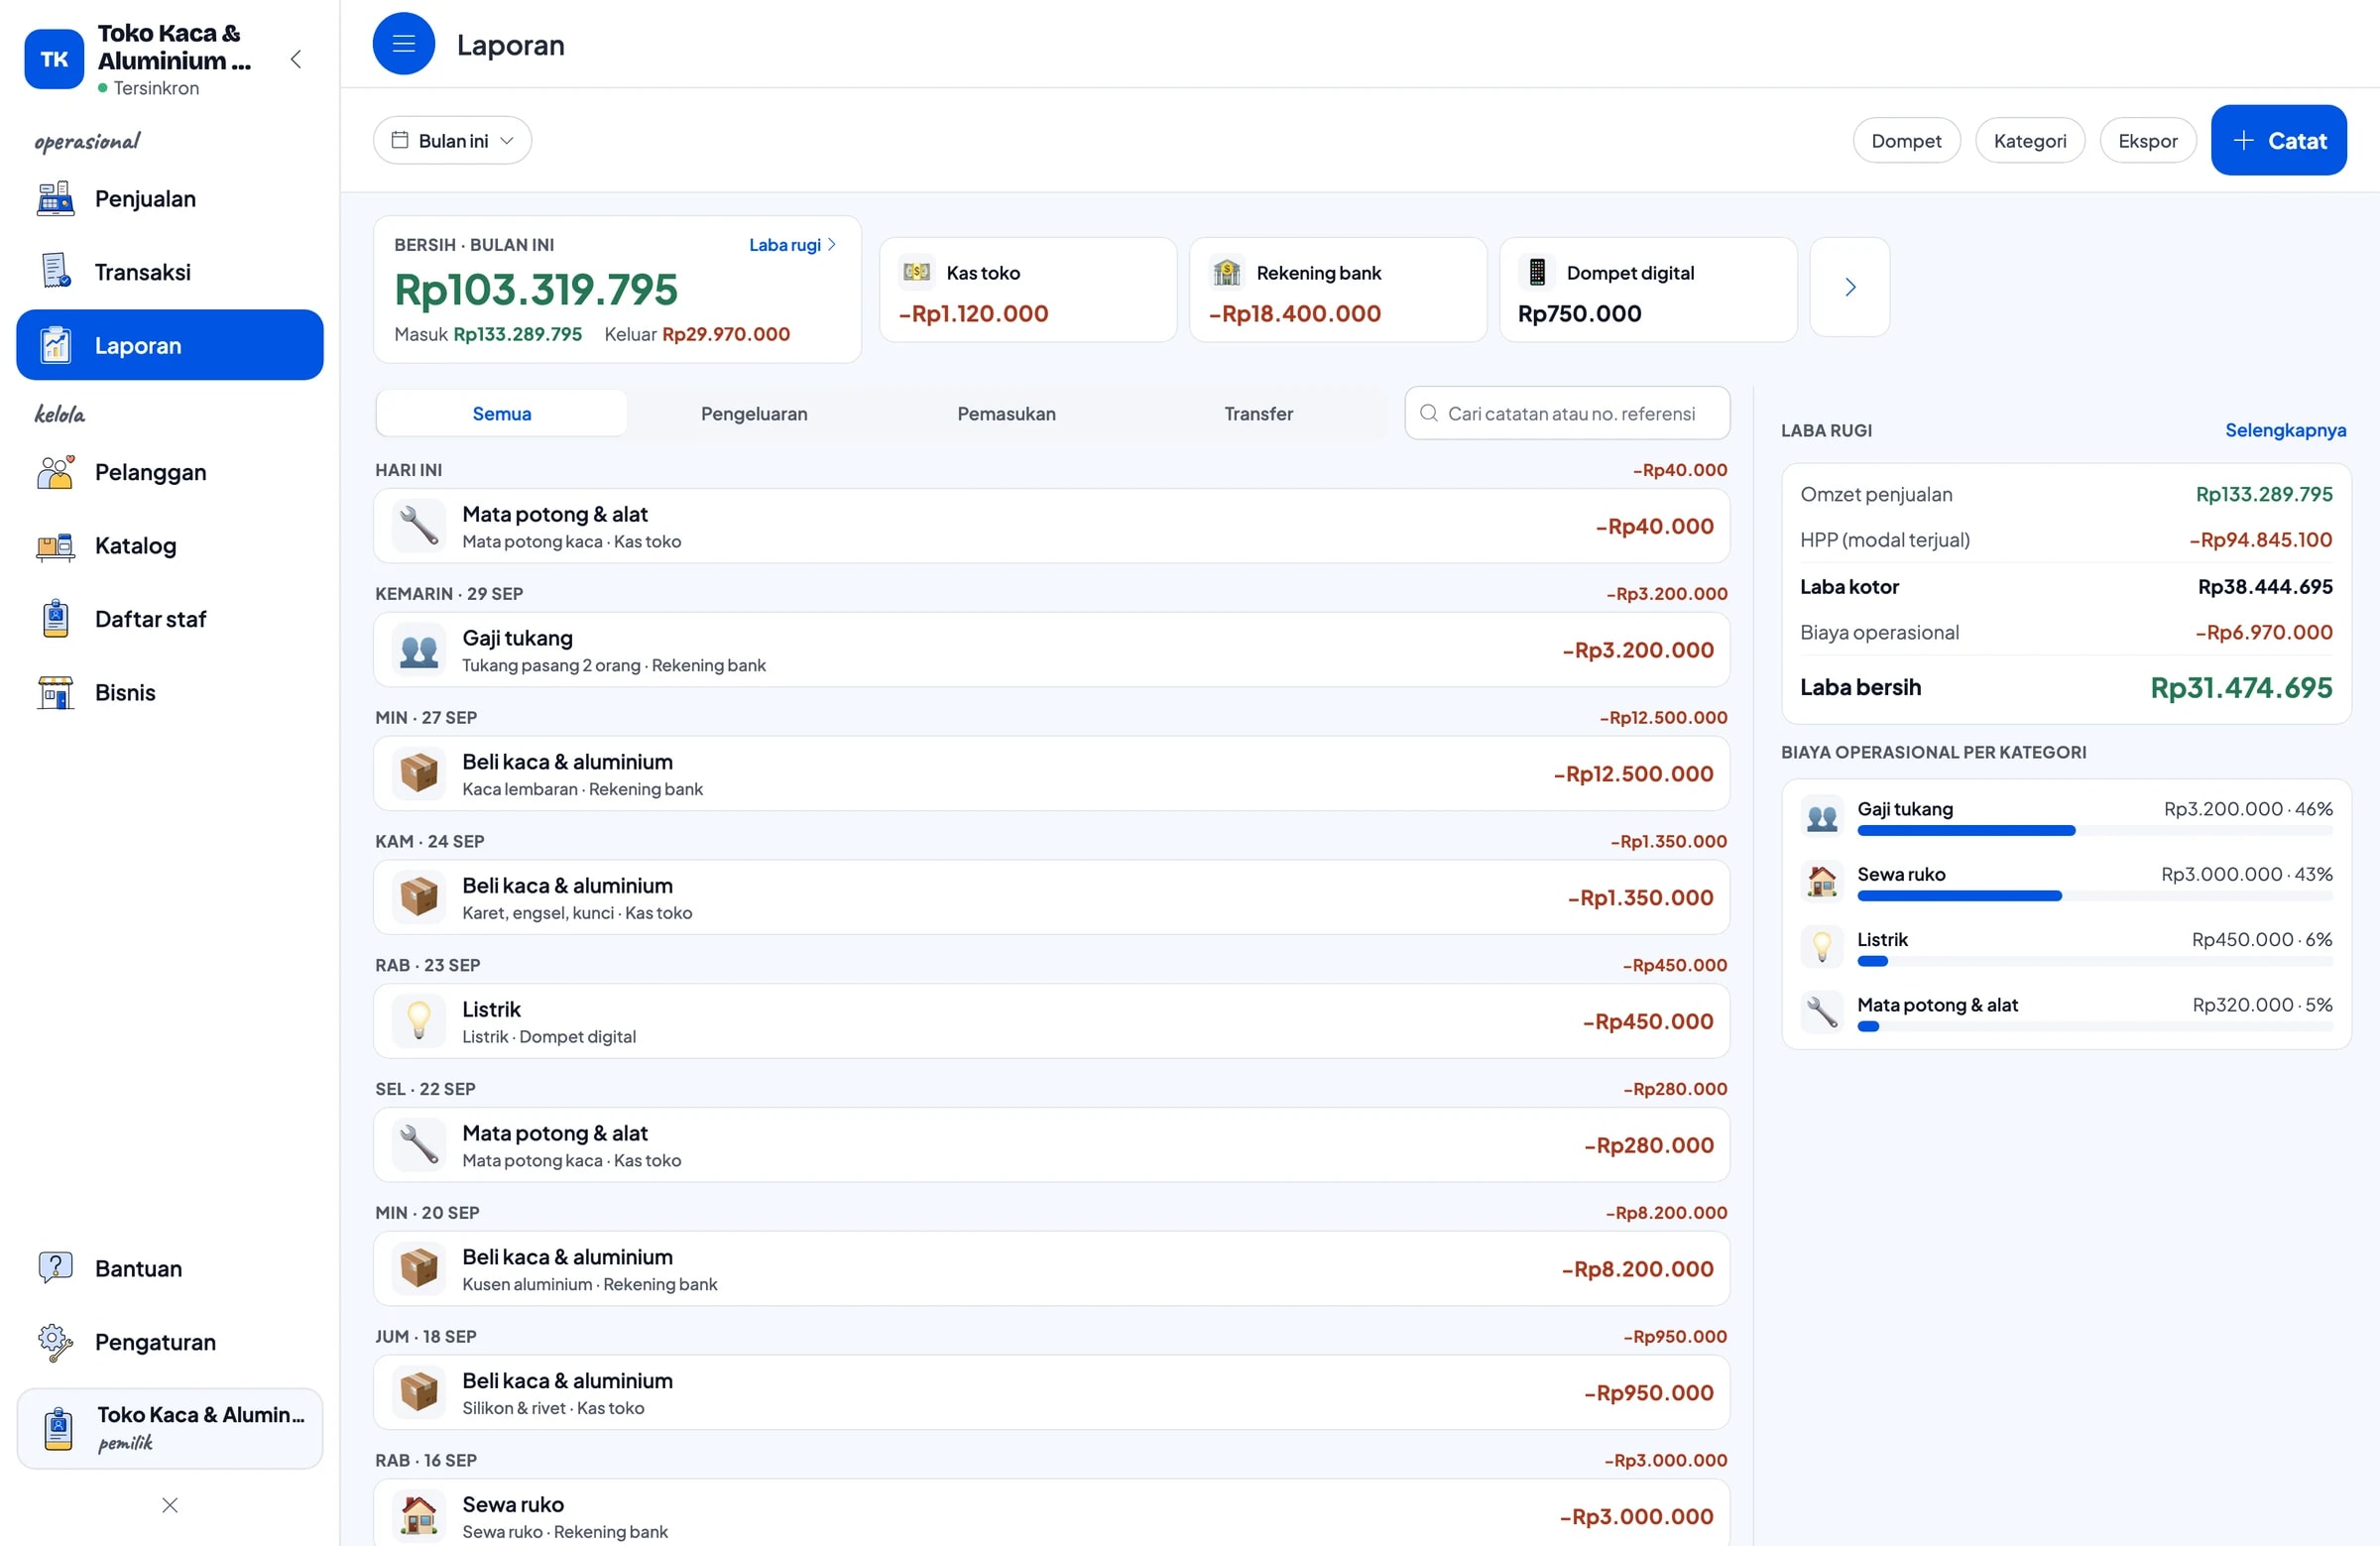The height and width of the screenshot is (1546, 2380).
Task: Click the blue Catat button
Action: point(2278,141)
